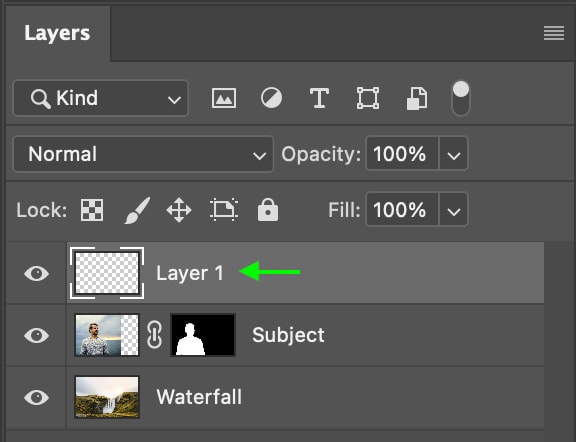Select the Subject layer mask thumbnail
576x442 pixels.
[x=203, y=335]
